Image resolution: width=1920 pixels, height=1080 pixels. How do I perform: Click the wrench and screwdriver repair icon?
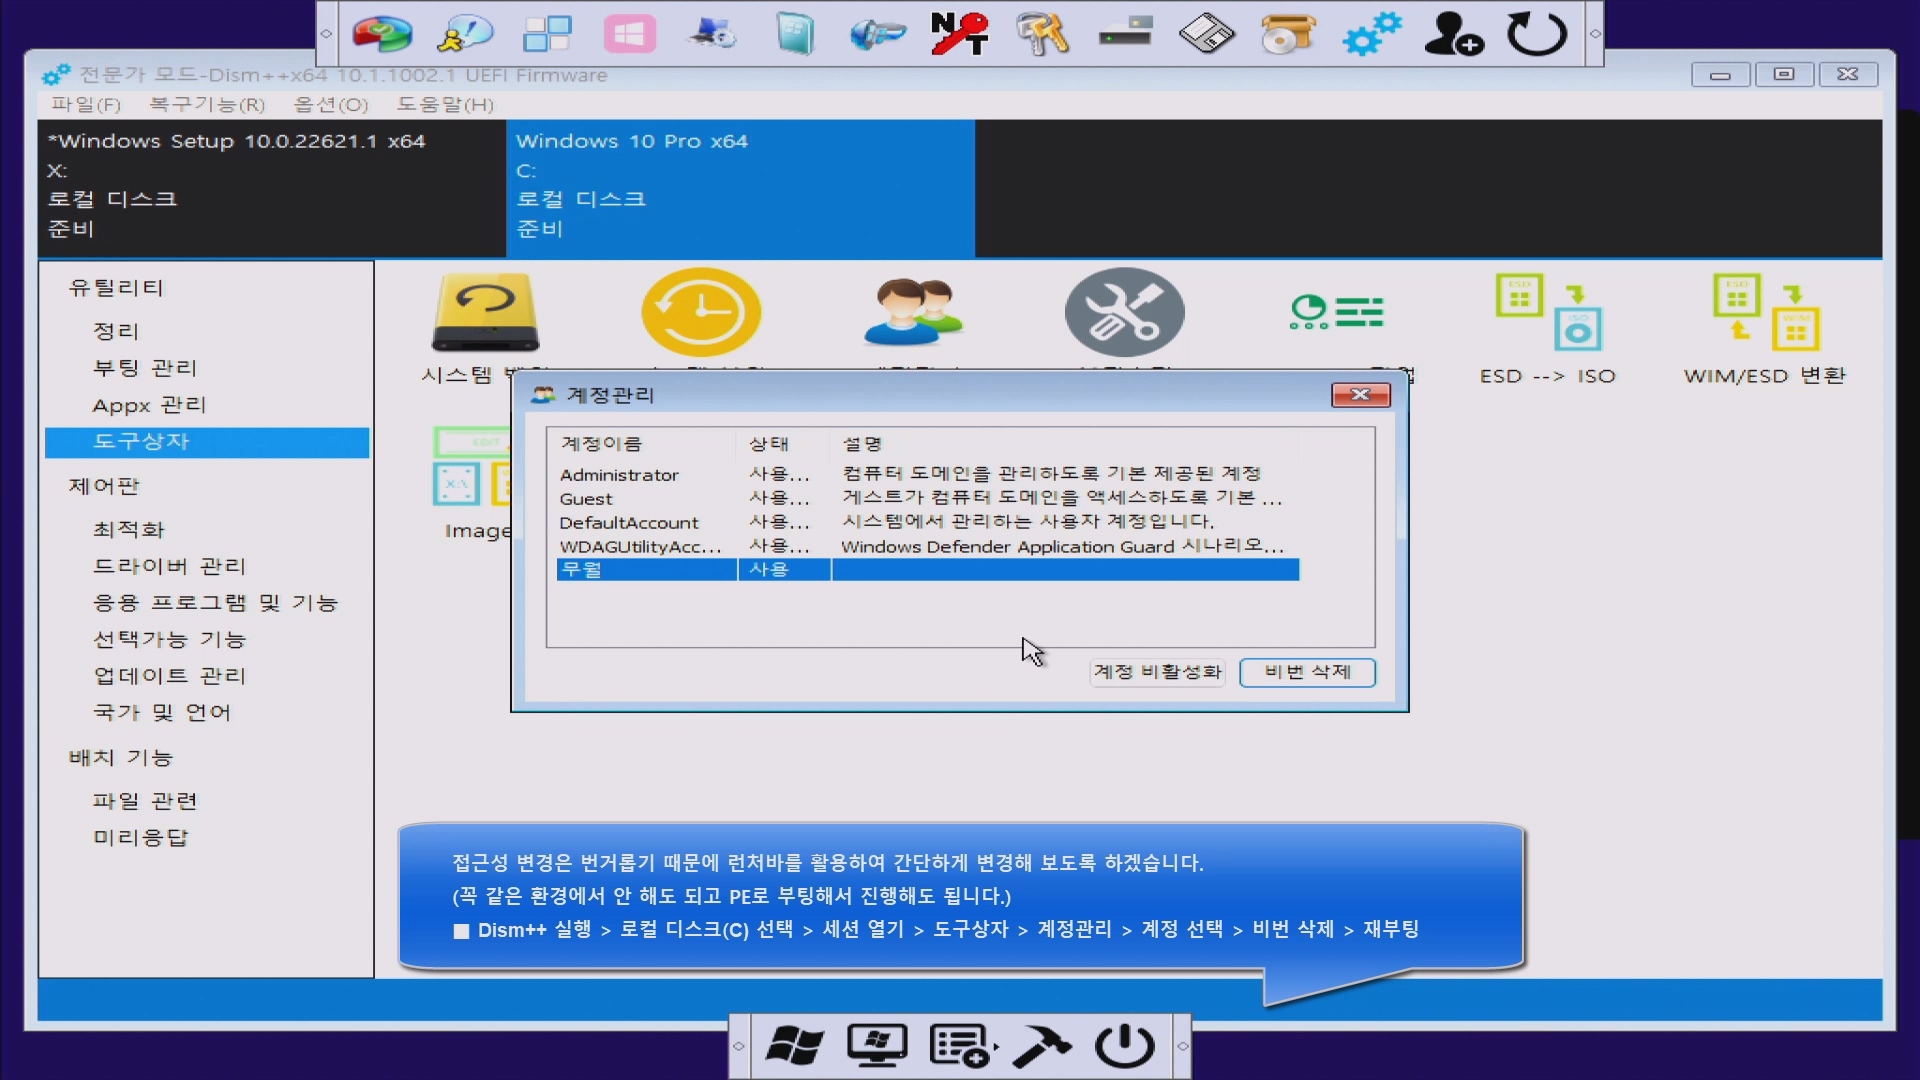[x=1124, y=312]
